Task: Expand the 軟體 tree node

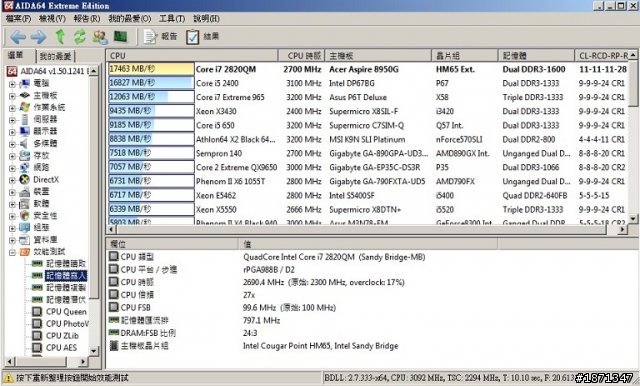Action: click(12, 204)
